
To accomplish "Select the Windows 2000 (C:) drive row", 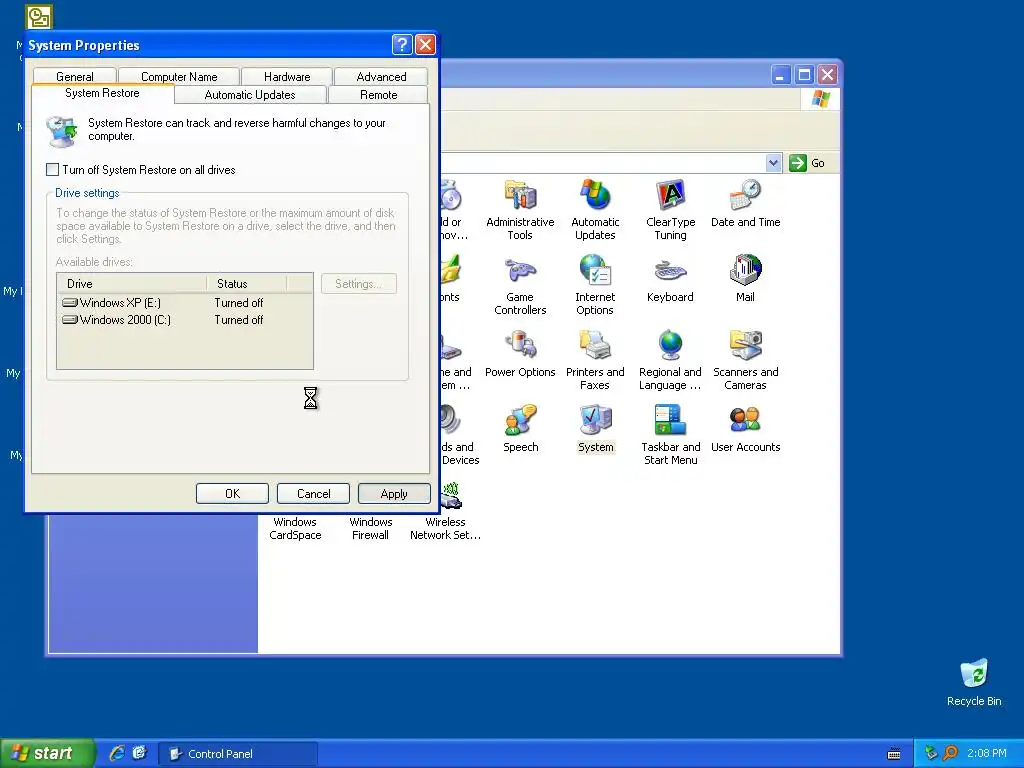I will click(x=185, y=319).
